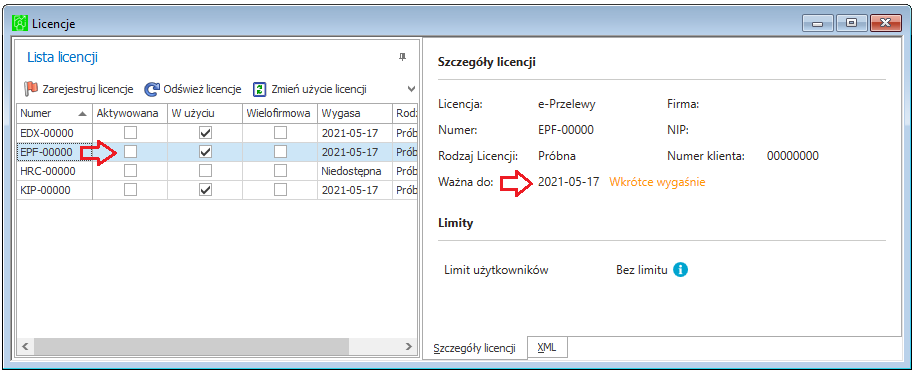Click the horizontal scrollbar right arrow

pyautogui.click(x=409, y=346)
